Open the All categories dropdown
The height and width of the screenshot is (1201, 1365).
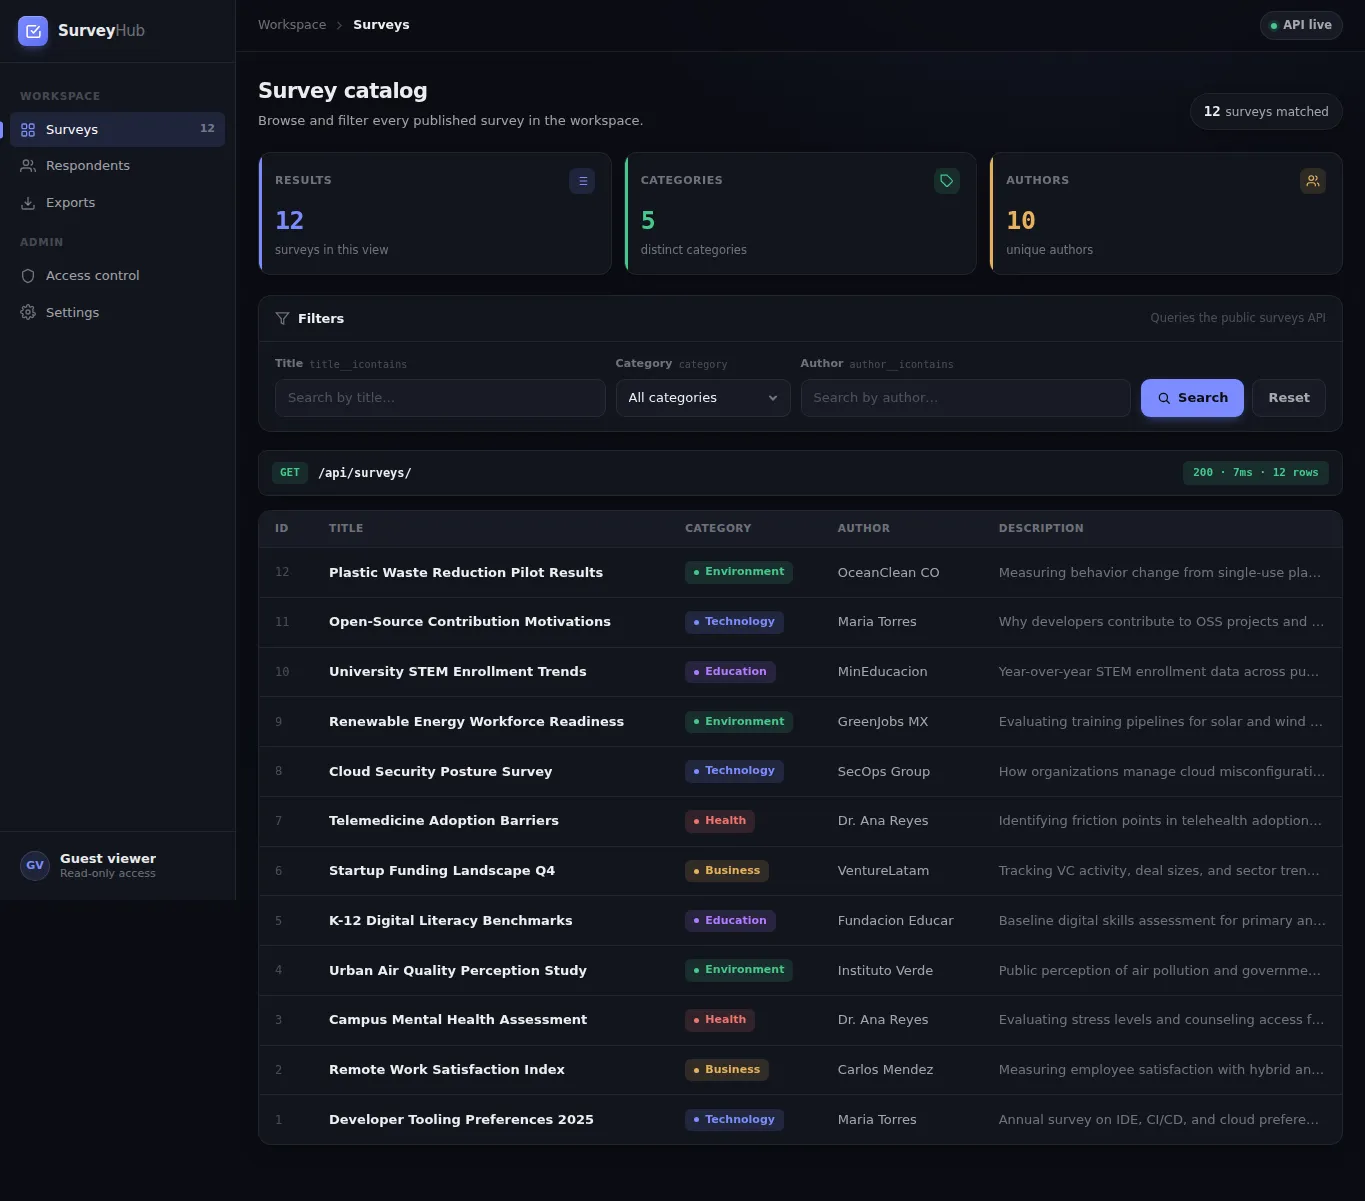(x=703, y=398)
